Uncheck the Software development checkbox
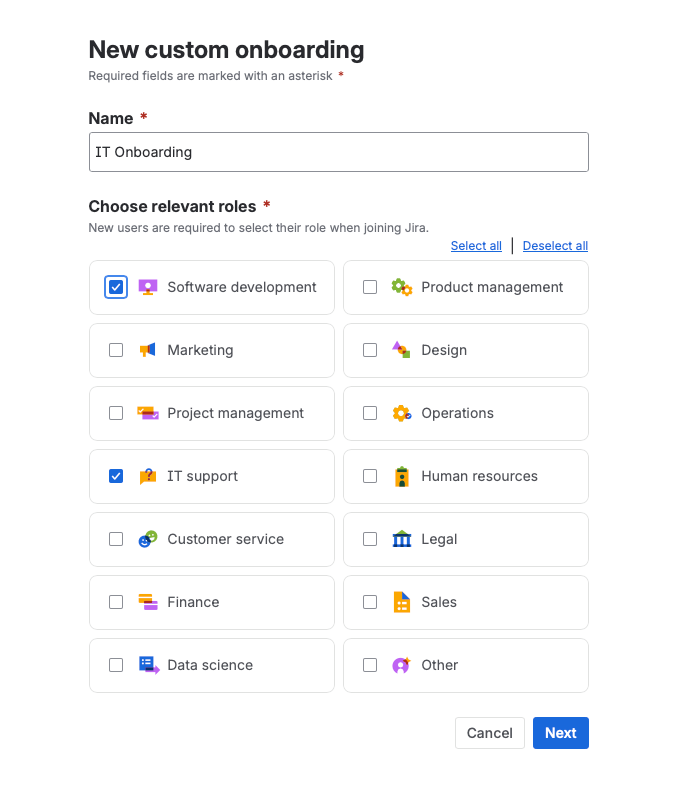The height and width of the screenshot is (790, 691). pos(116,287)
